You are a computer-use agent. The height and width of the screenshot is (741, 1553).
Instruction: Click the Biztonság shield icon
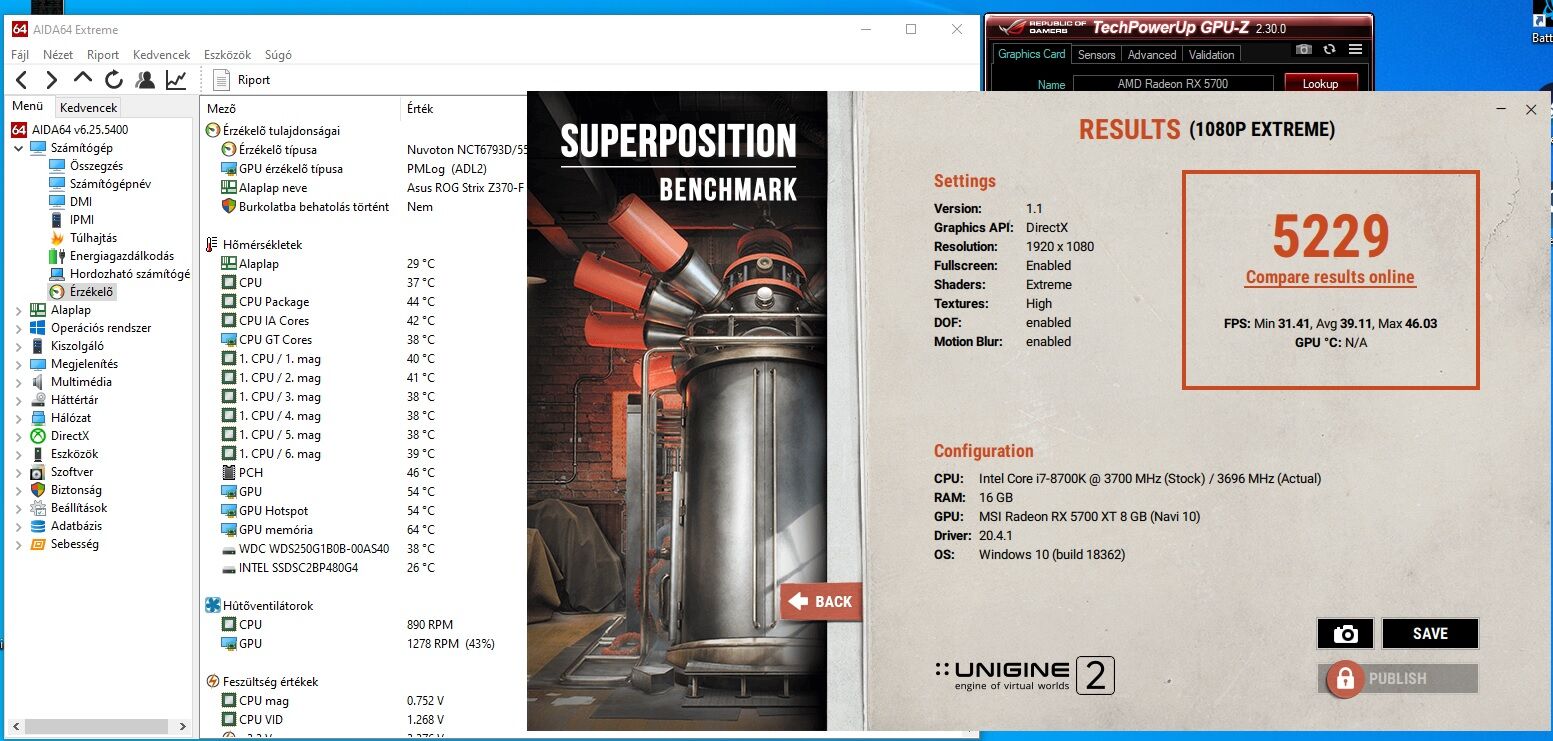click(x=38, y=490)
